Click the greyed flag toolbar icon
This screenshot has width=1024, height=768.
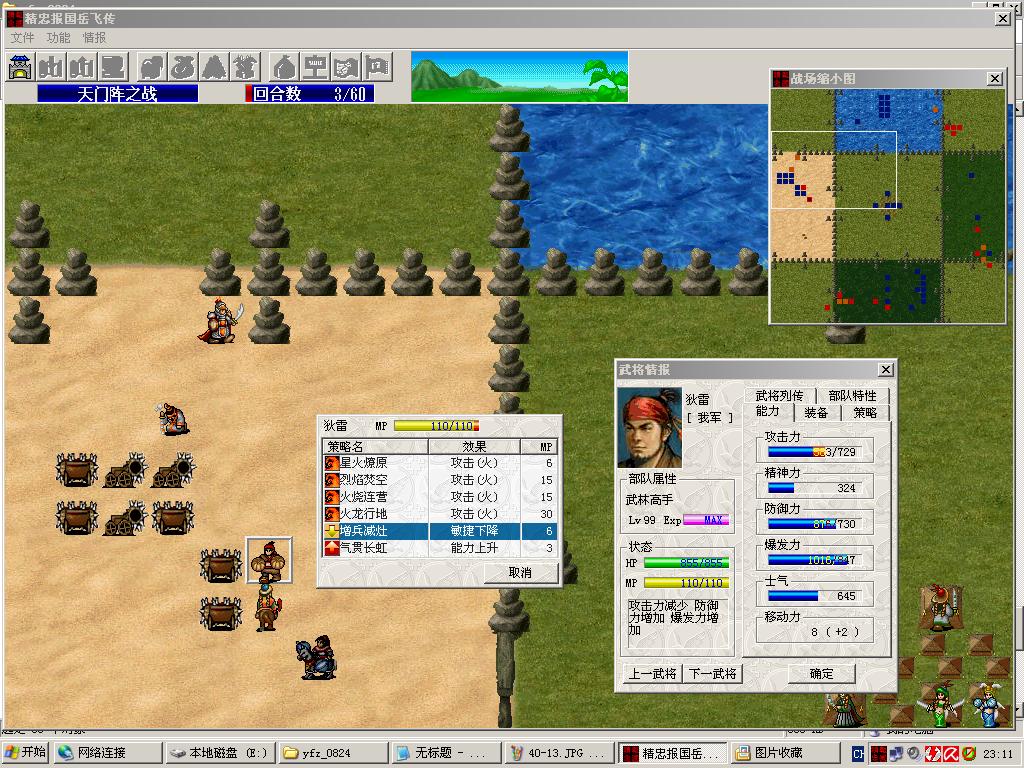click(377, 67)
